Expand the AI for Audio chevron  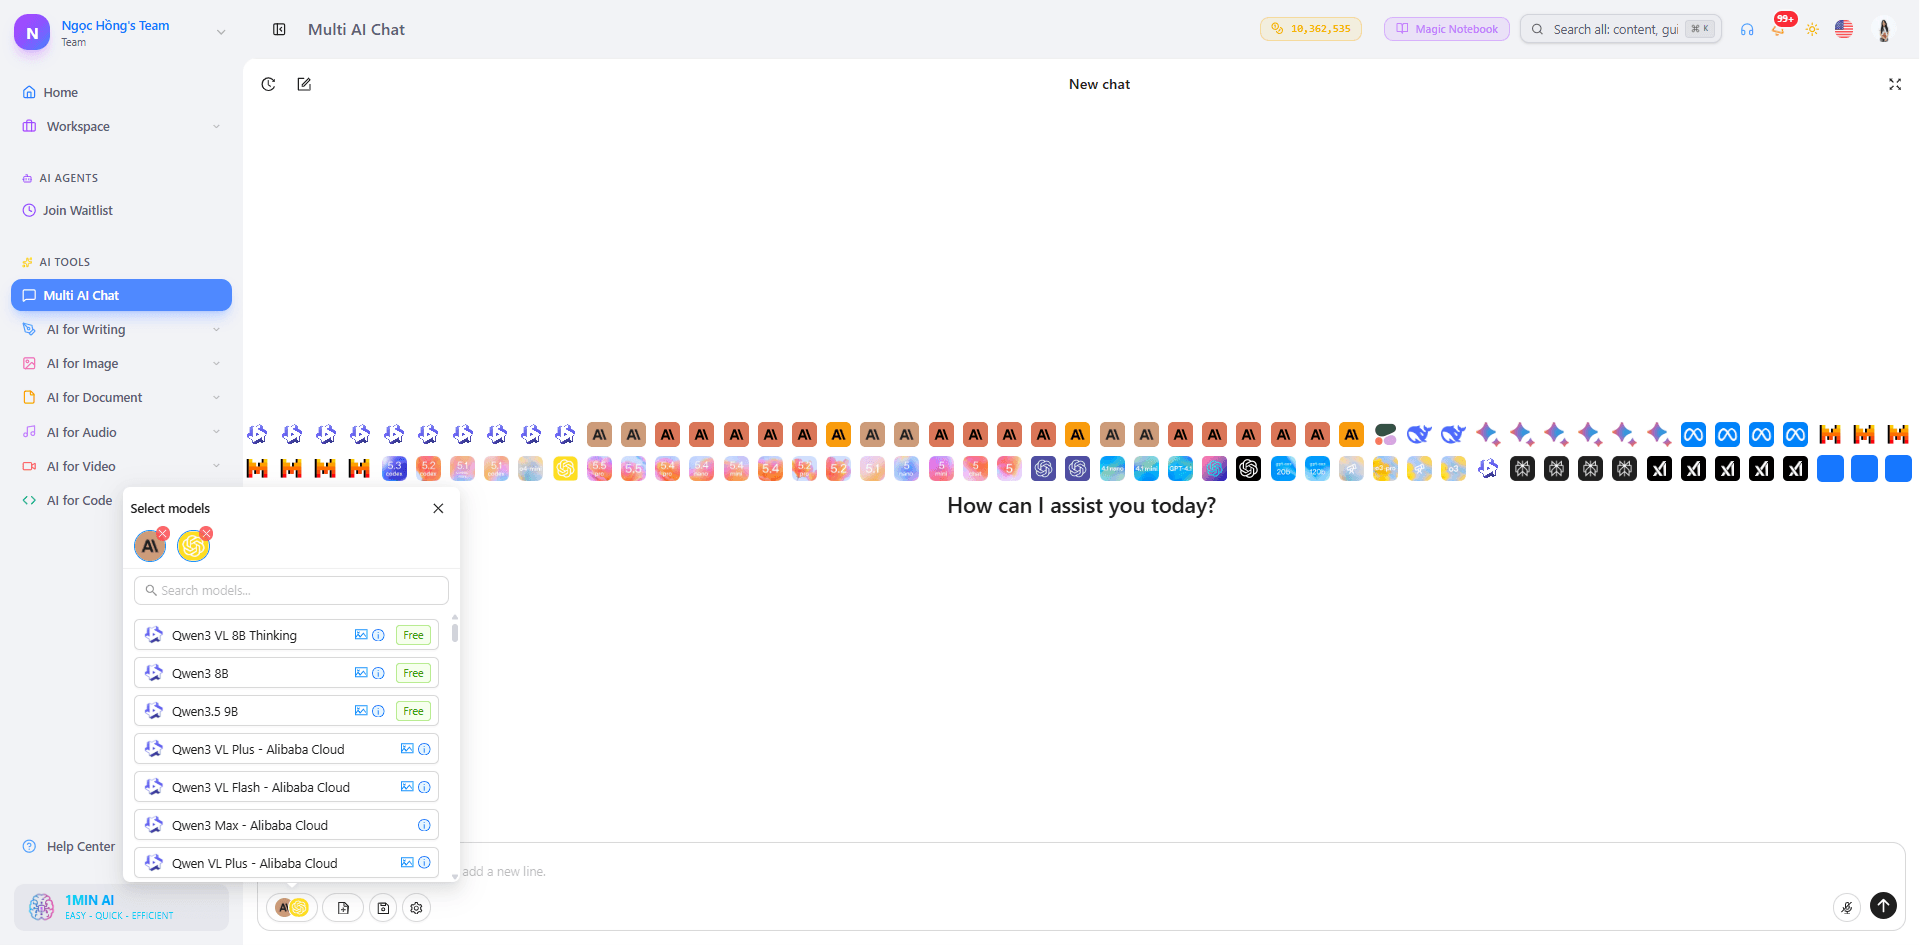[x=216, y=432]
